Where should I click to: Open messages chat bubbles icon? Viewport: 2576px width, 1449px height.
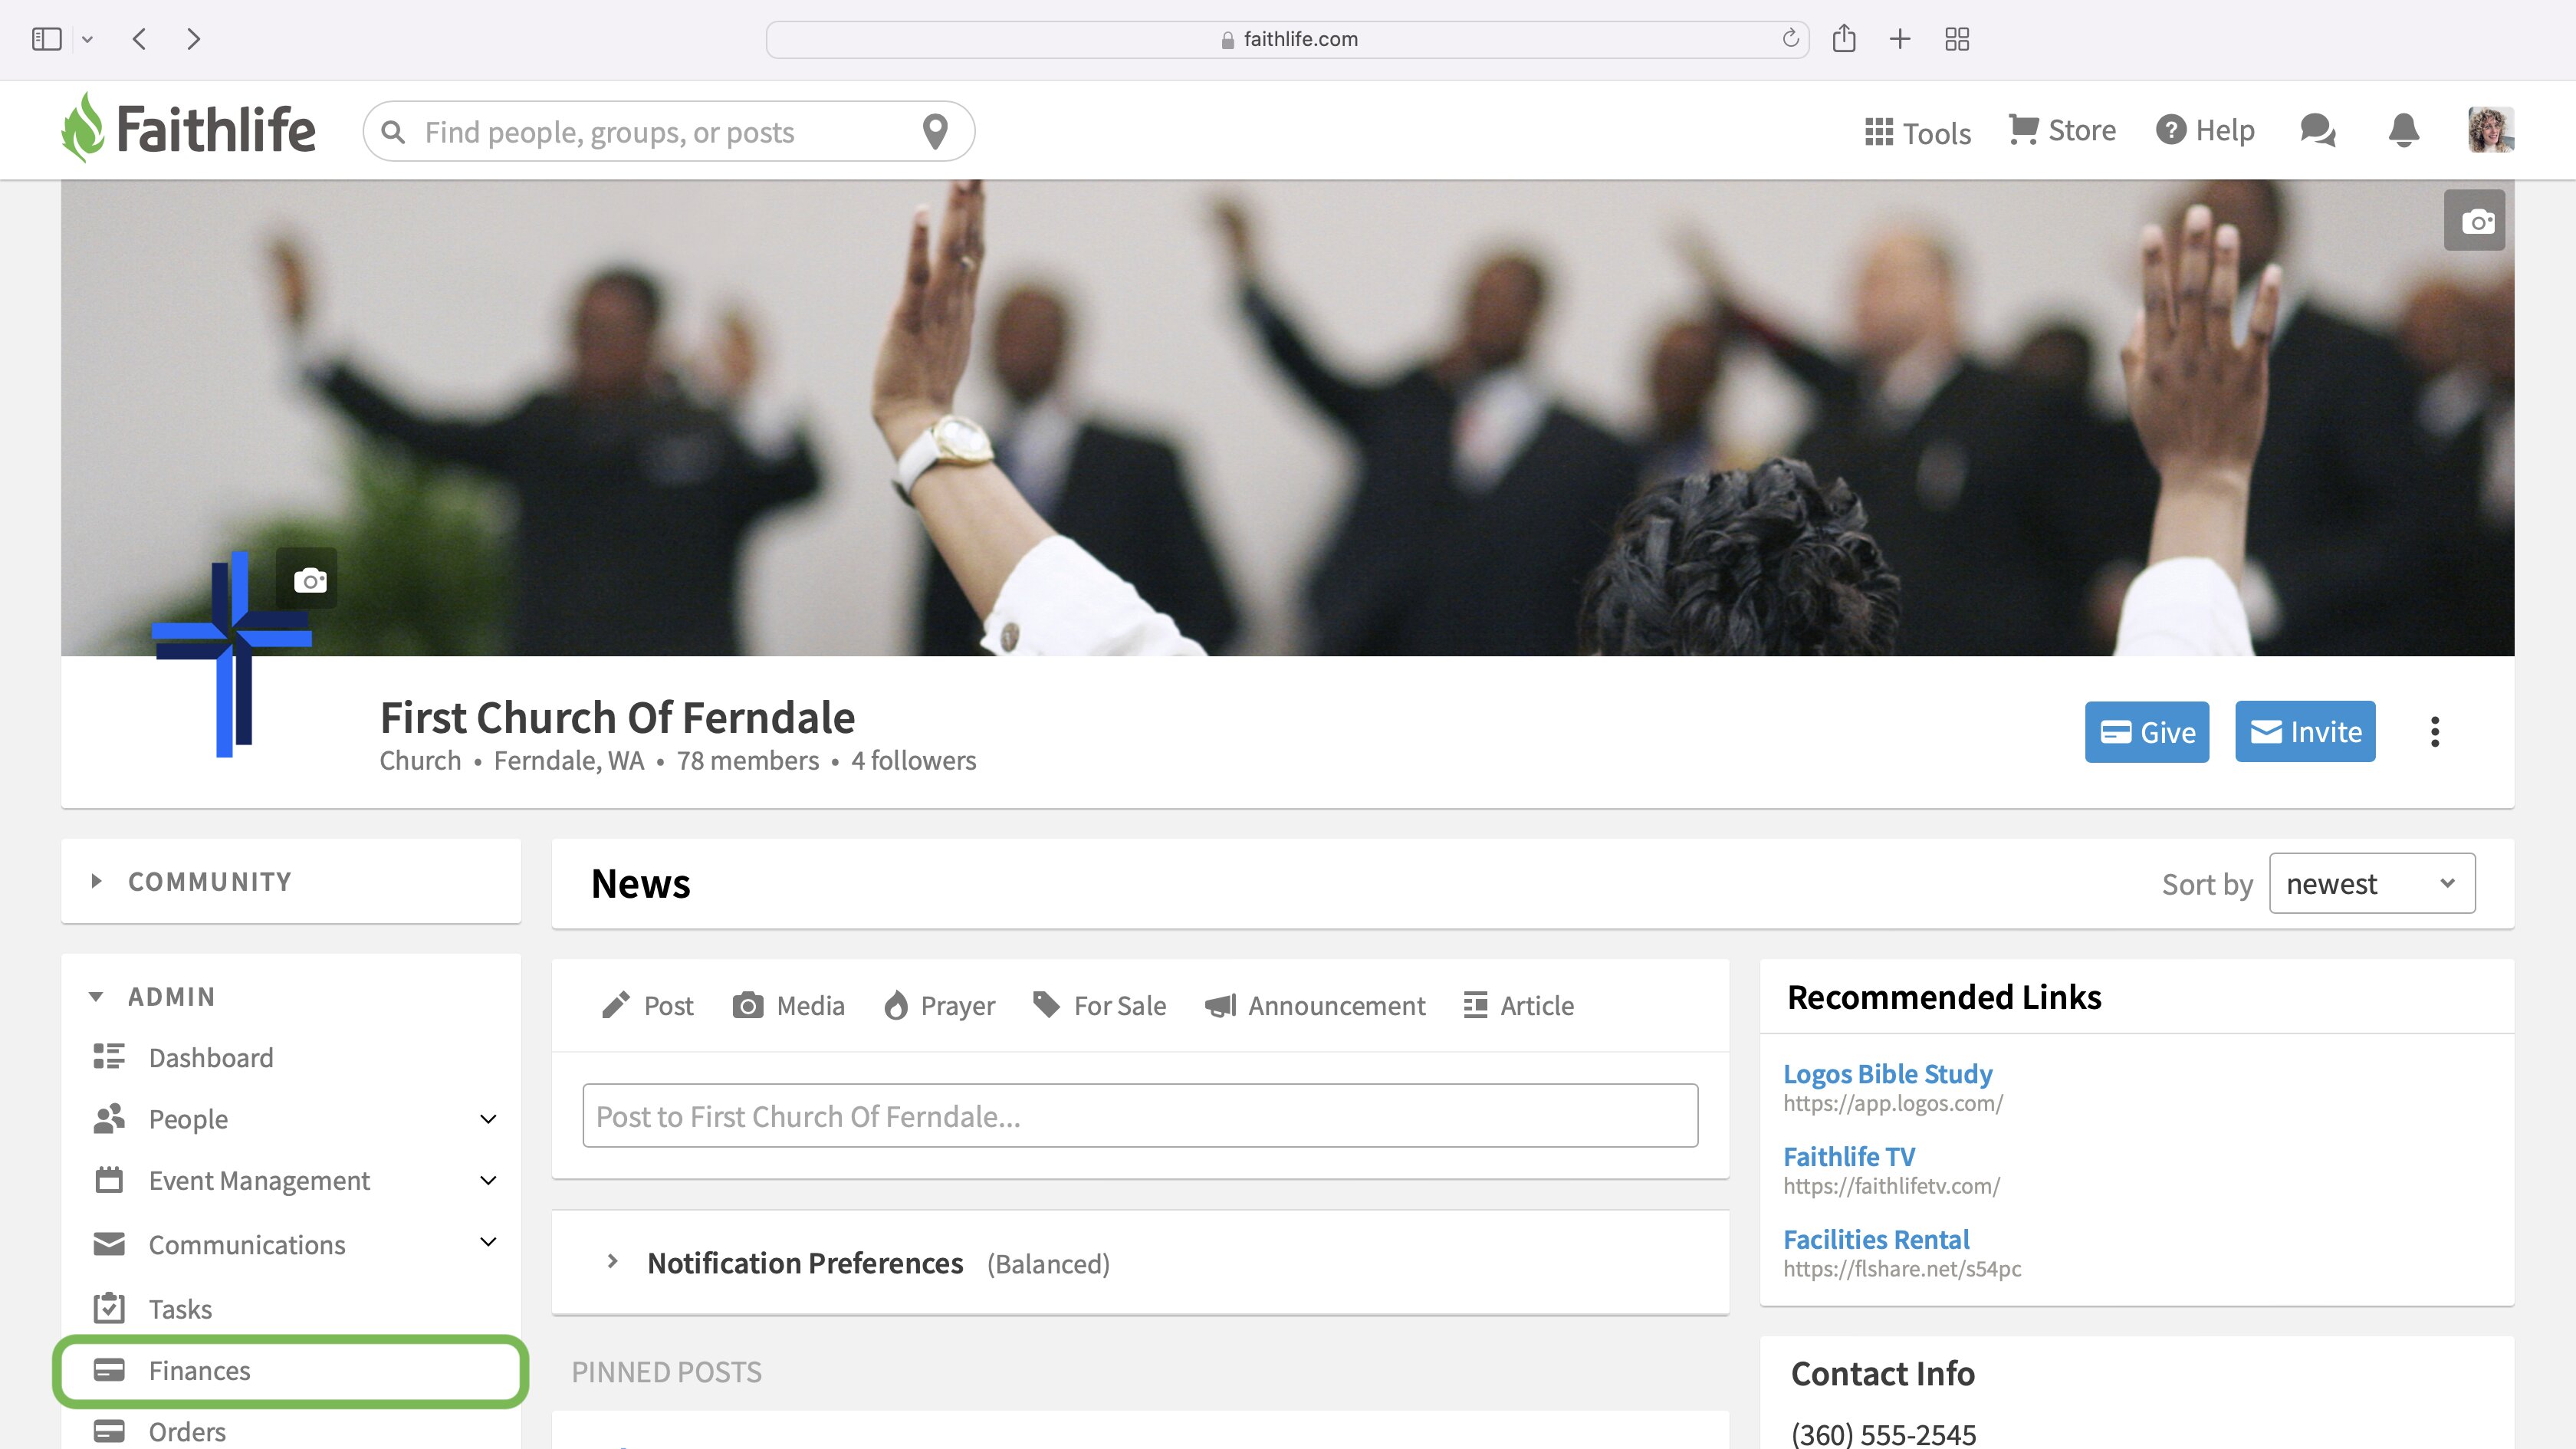click(2317, 130)
